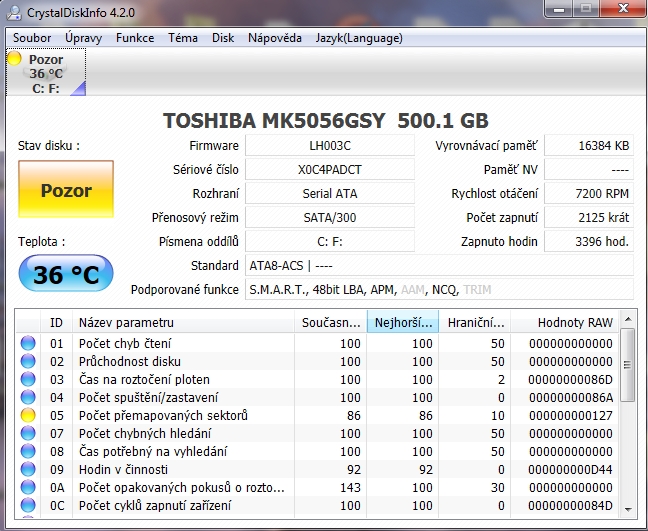Click RAW value 000000000127
648x531 pixels.
coord(571,415)
